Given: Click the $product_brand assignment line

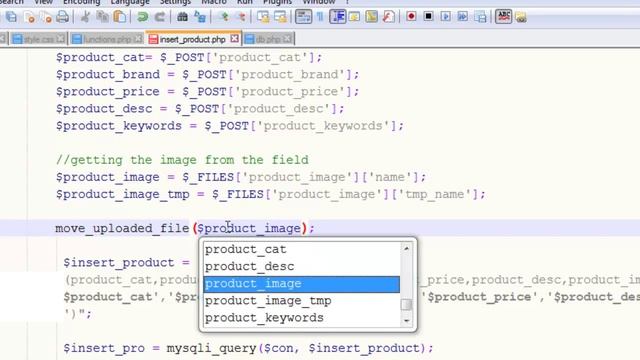Looking at the screenshot, I should point(207,74).
